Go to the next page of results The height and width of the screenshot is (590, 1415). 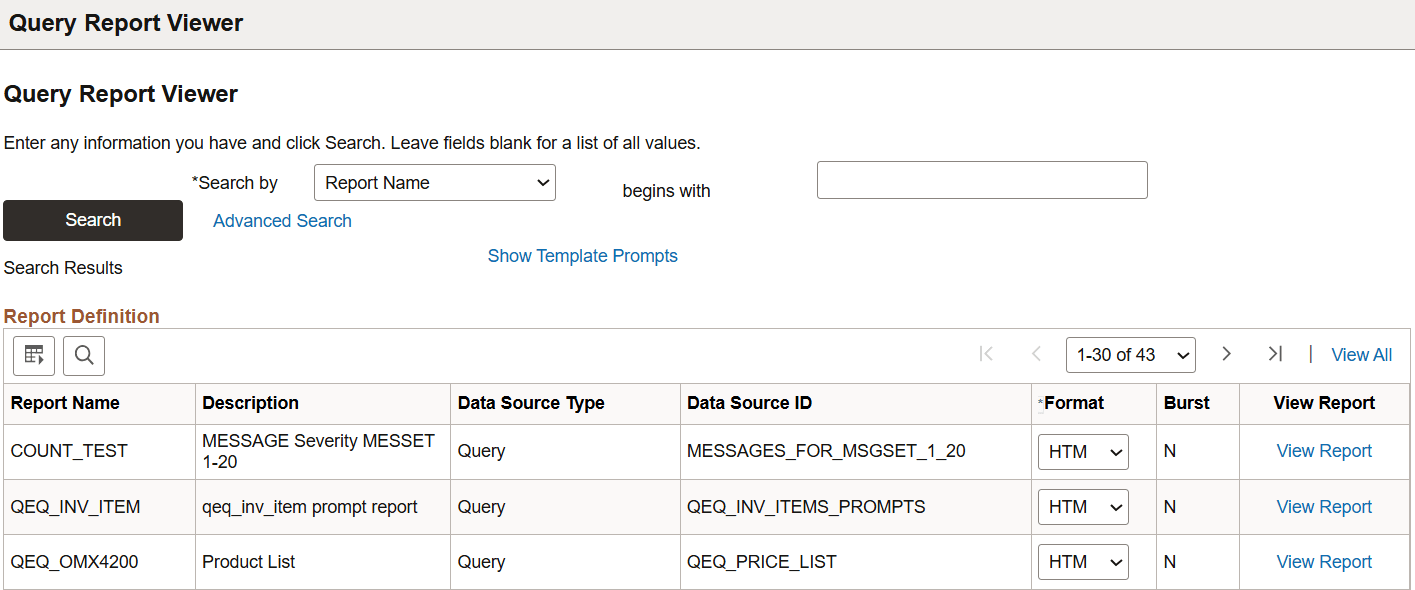tap(1226, 354)
